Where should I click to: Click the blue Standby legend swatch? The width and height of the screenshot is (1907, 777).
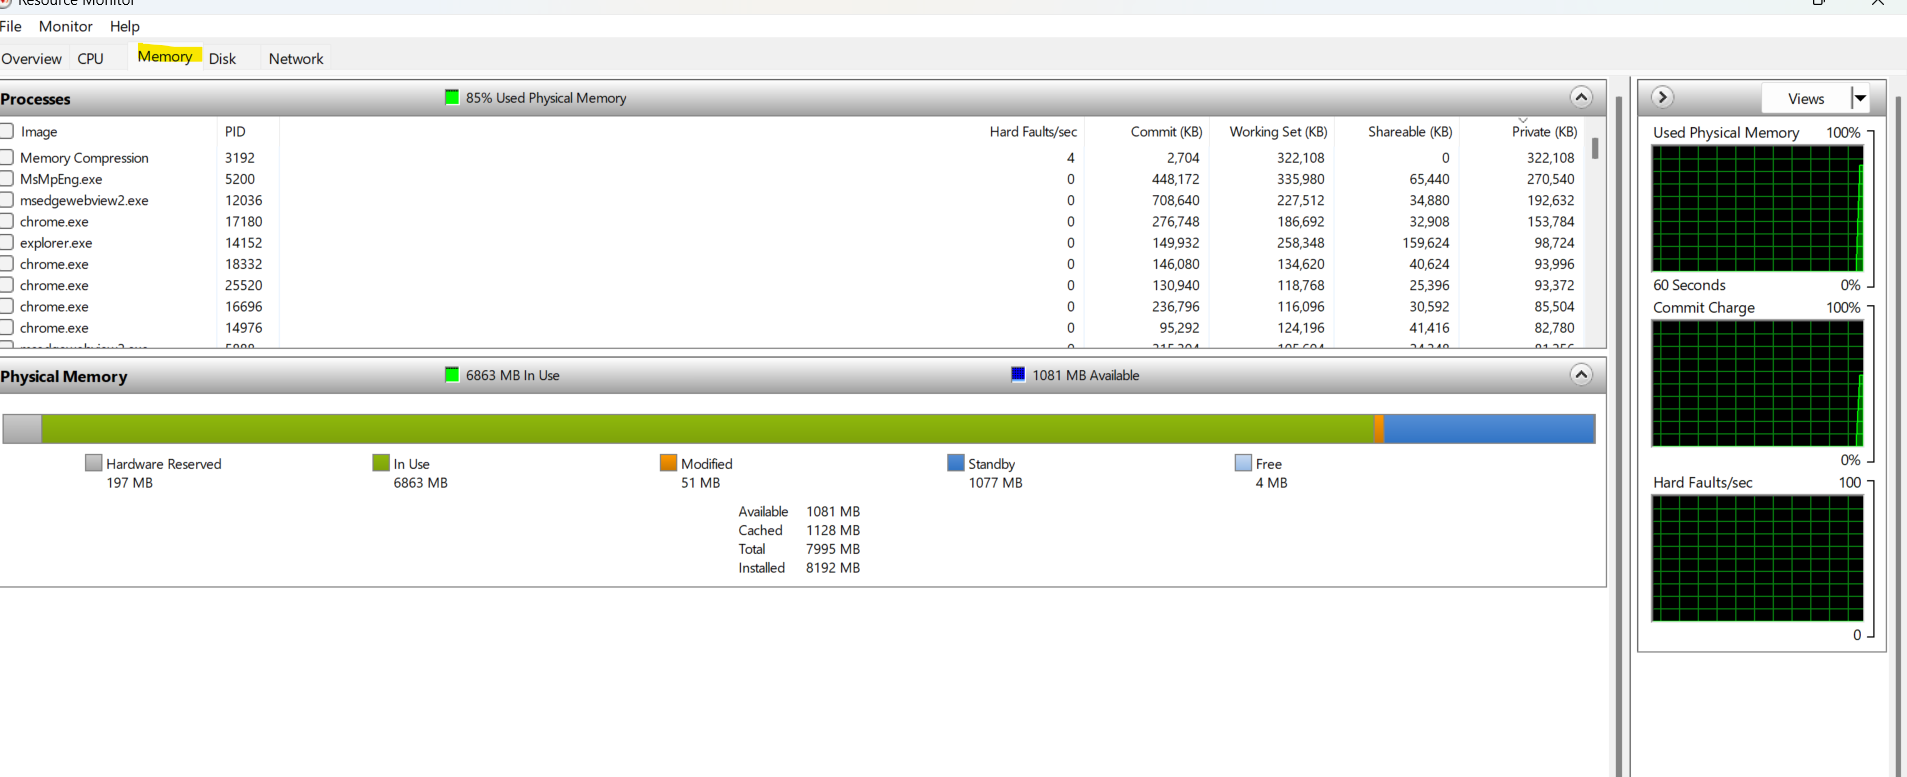(956, 463)
